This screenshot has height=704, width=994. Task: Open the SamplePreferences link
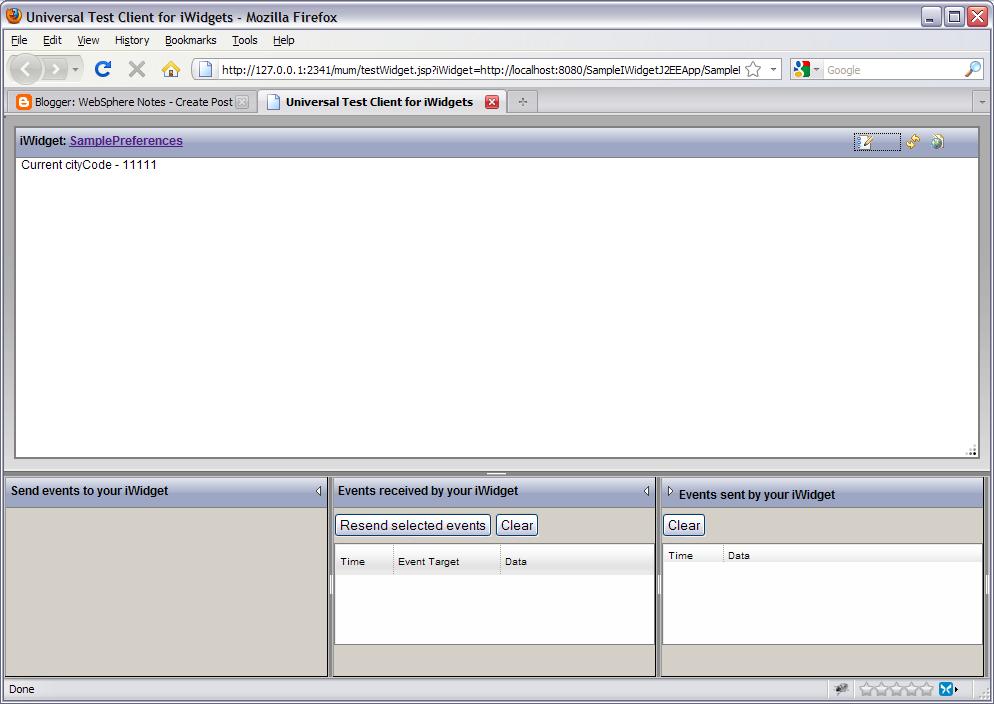[x=126, y=141]
